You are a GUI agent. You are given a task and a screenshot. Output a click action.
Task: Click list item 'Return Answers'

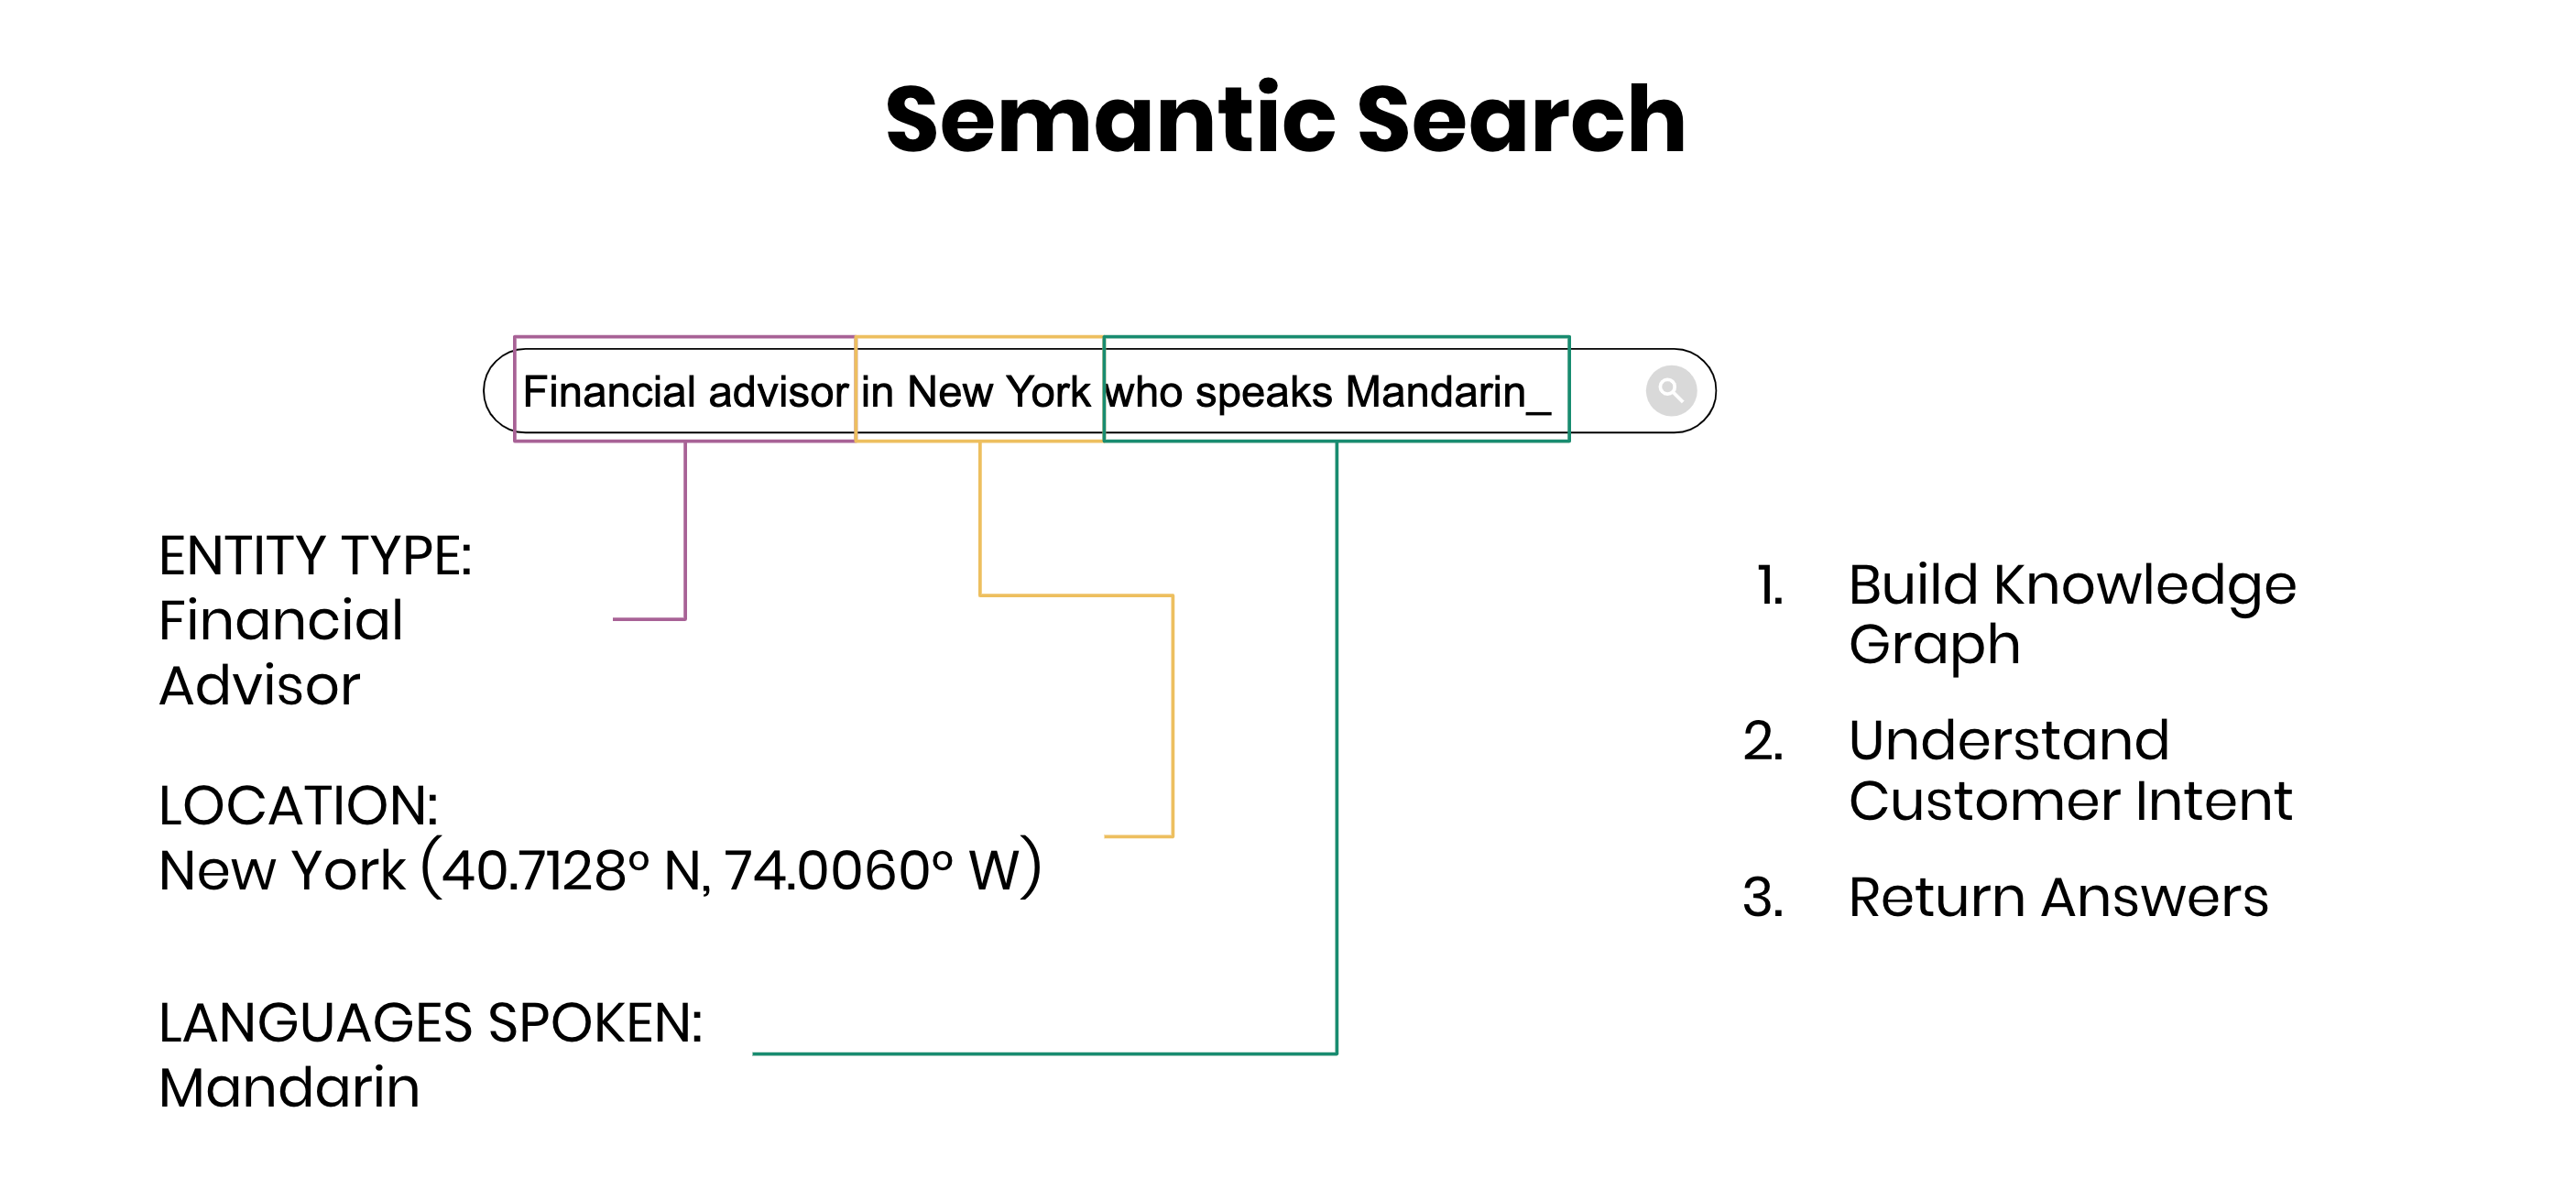2058,897
